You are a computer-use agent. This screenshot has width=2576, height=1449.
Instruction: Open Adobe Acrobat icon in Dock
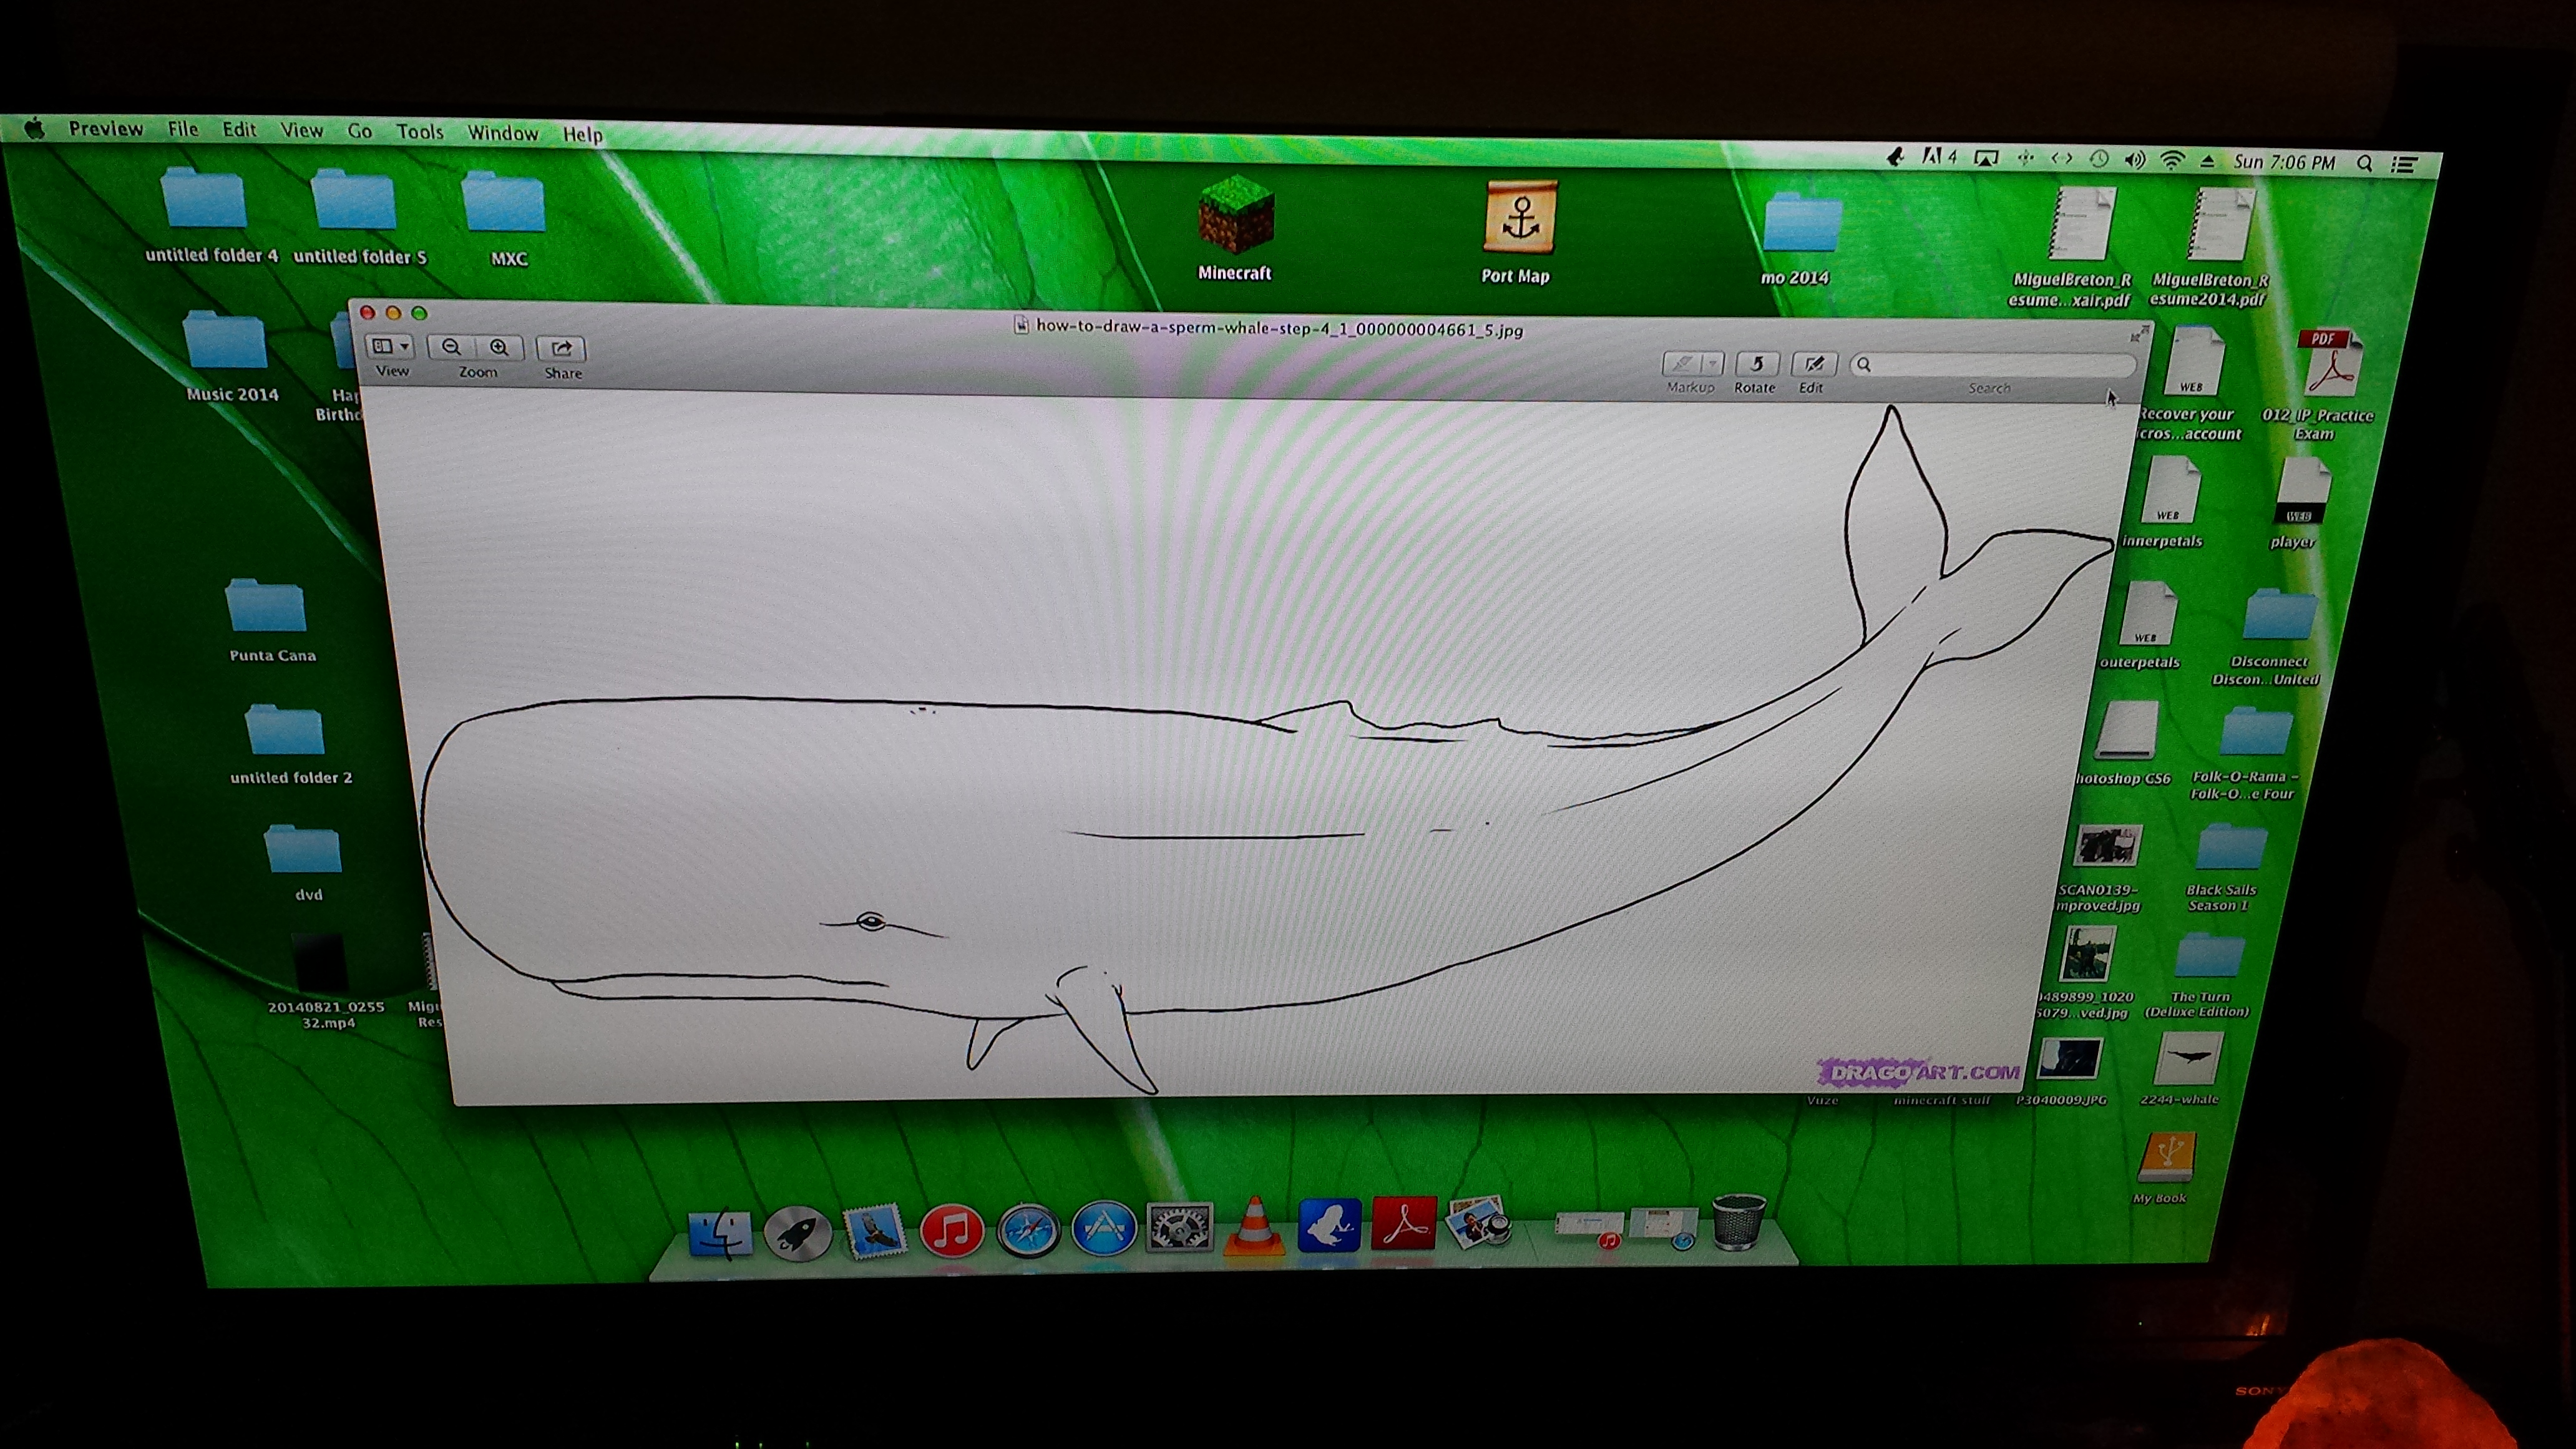1403,1223
